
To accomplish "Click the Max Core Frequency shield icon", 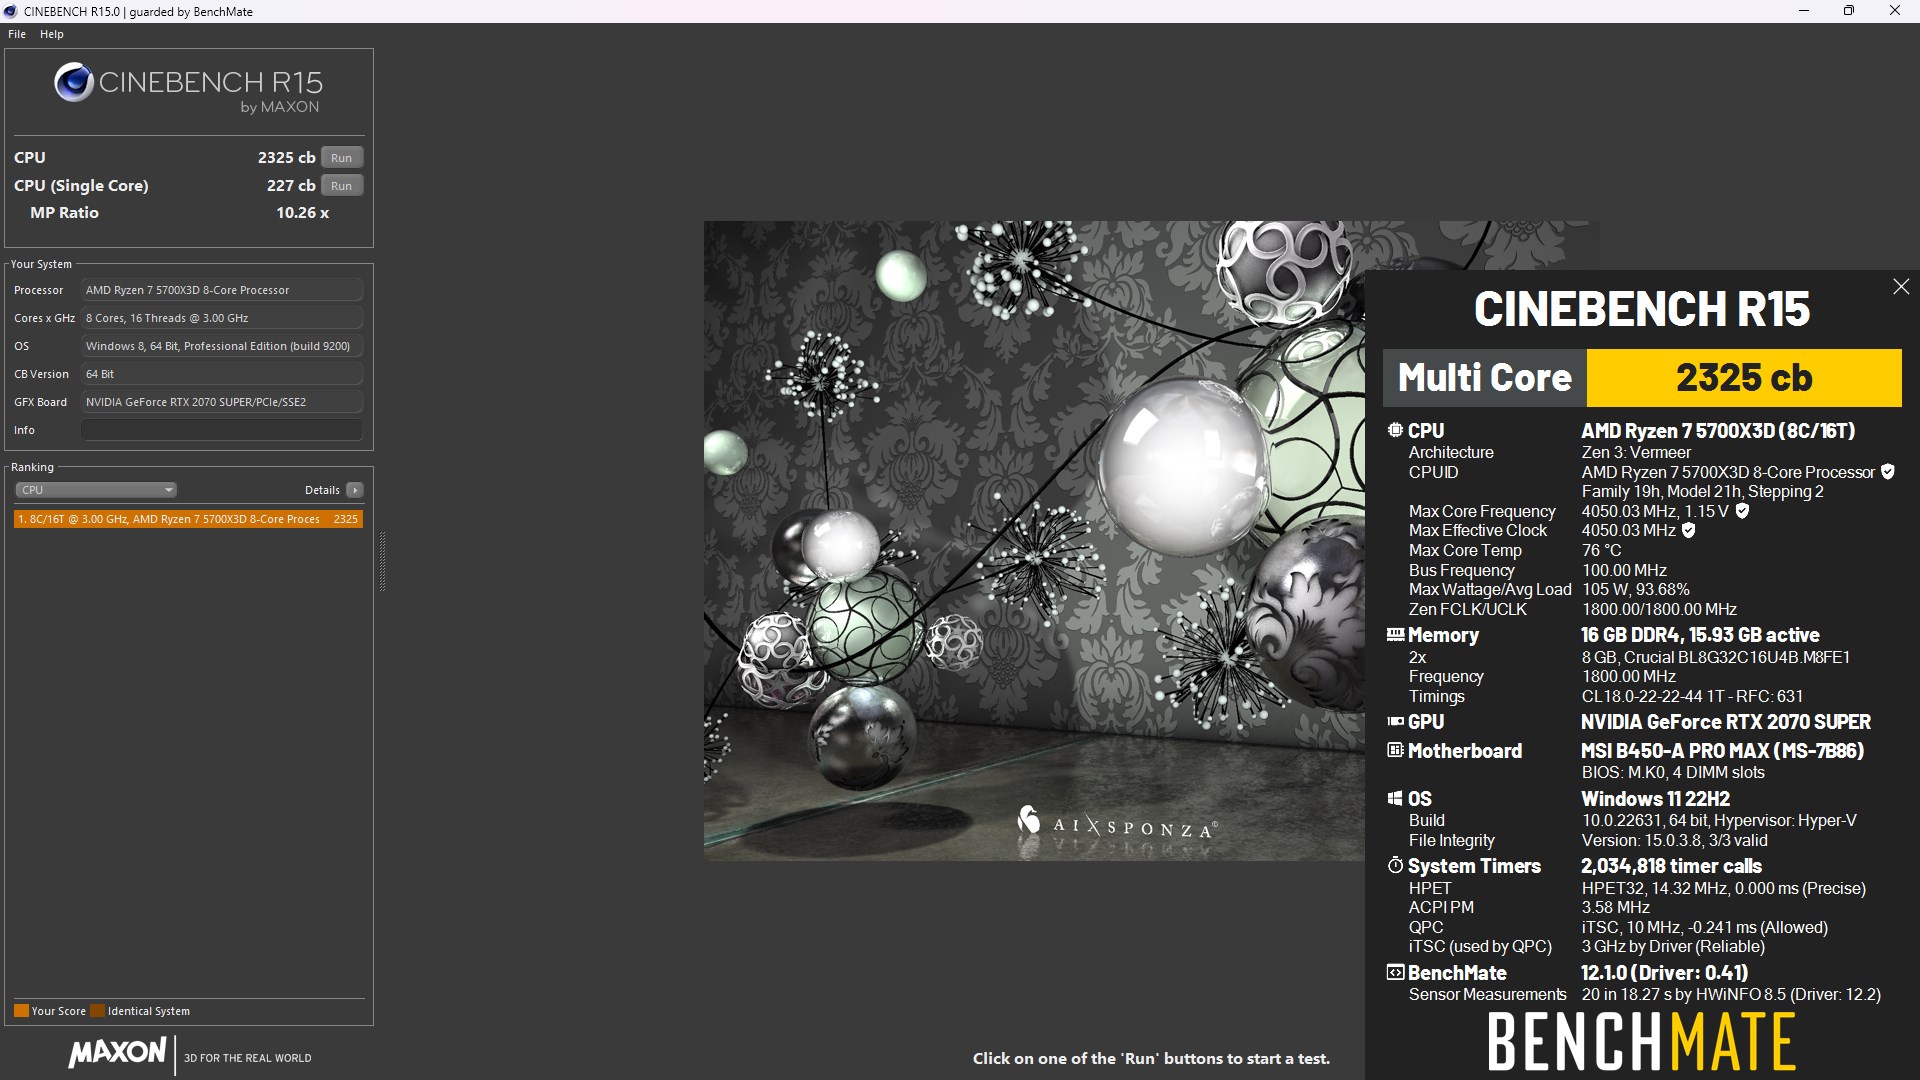I will pos(1742,511).
